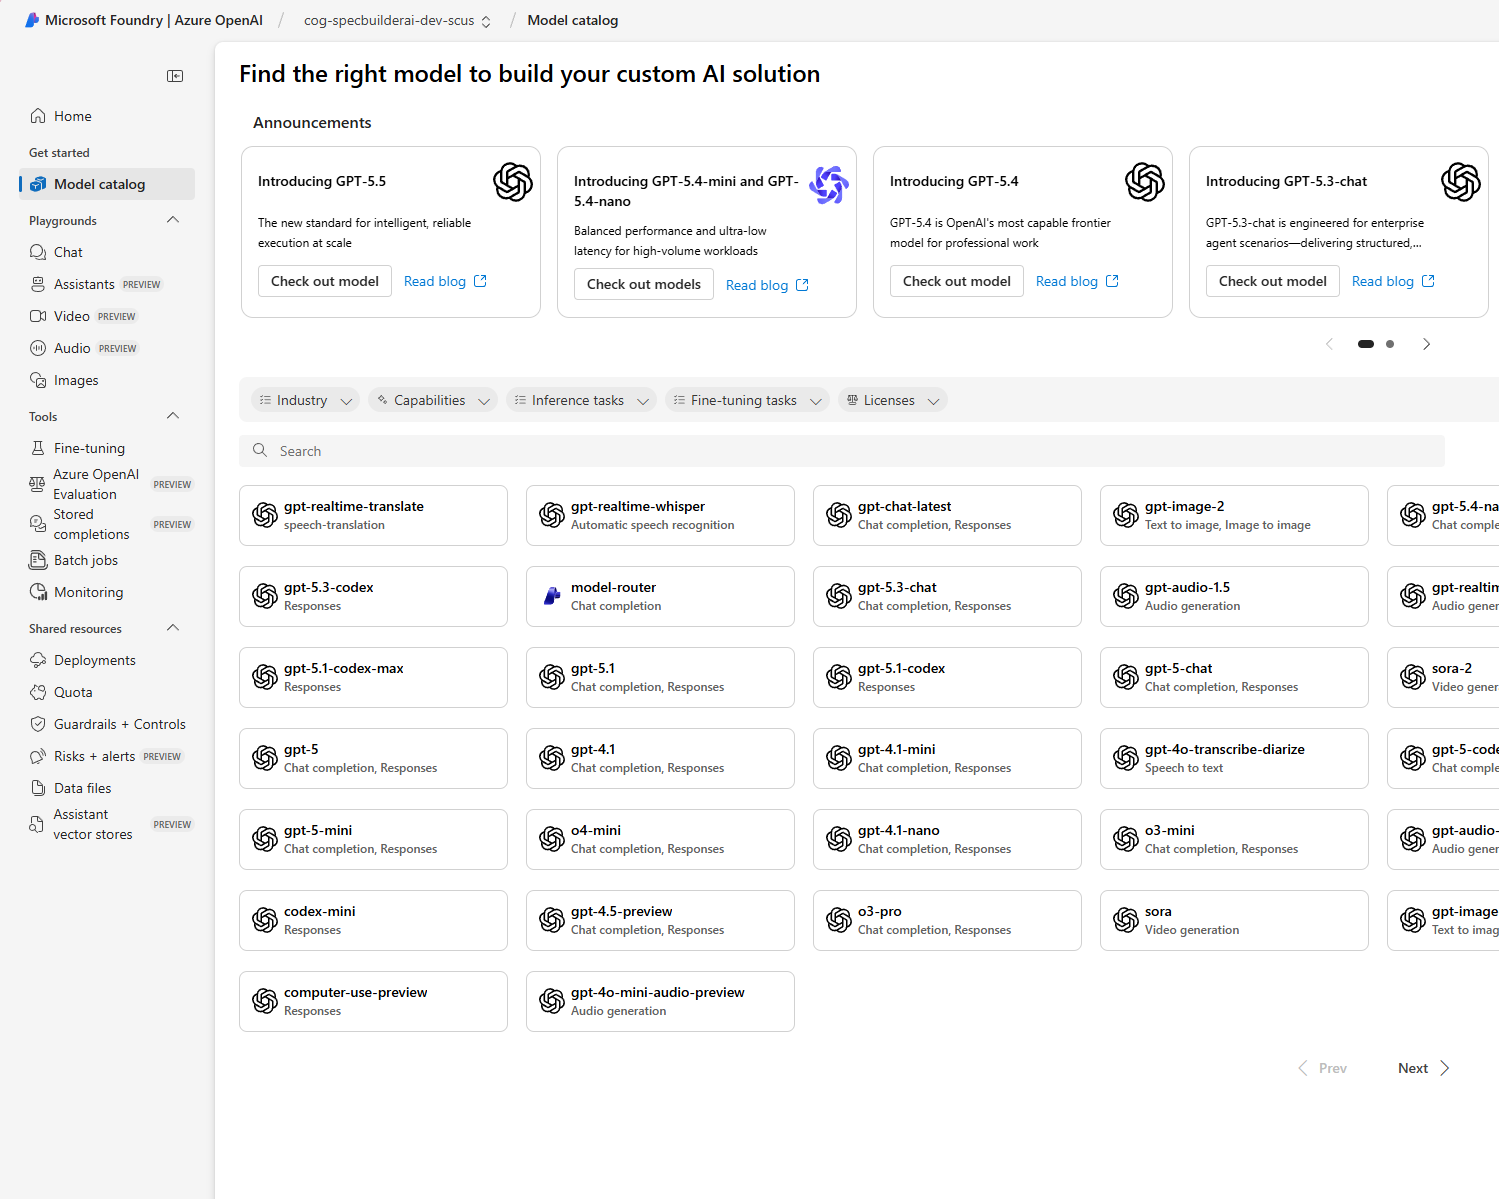Open Batch jobs page
Image resolution: width=1499 pixels, height=1199 pixels.
(107, 560)
